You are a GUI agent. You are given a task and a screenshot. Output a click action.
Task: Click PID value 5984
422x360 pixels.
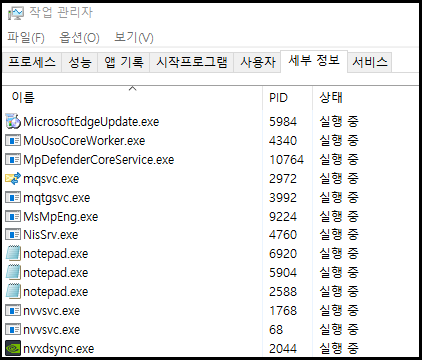283,122
